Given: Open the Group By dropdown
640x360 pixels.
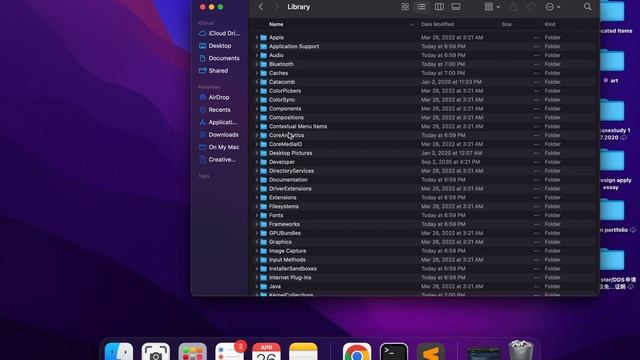Looking at the screenshot, I should pyautogui.click(x=491, y=7).
